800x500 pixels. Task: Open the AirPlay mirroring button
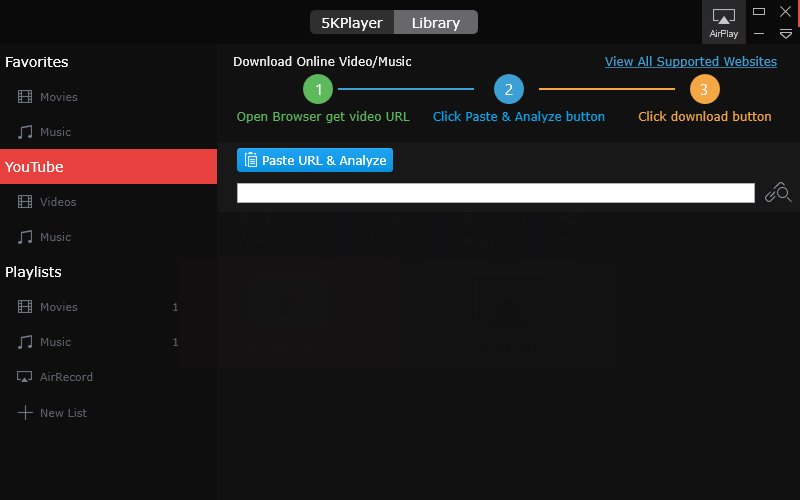[x=723, y=22]
